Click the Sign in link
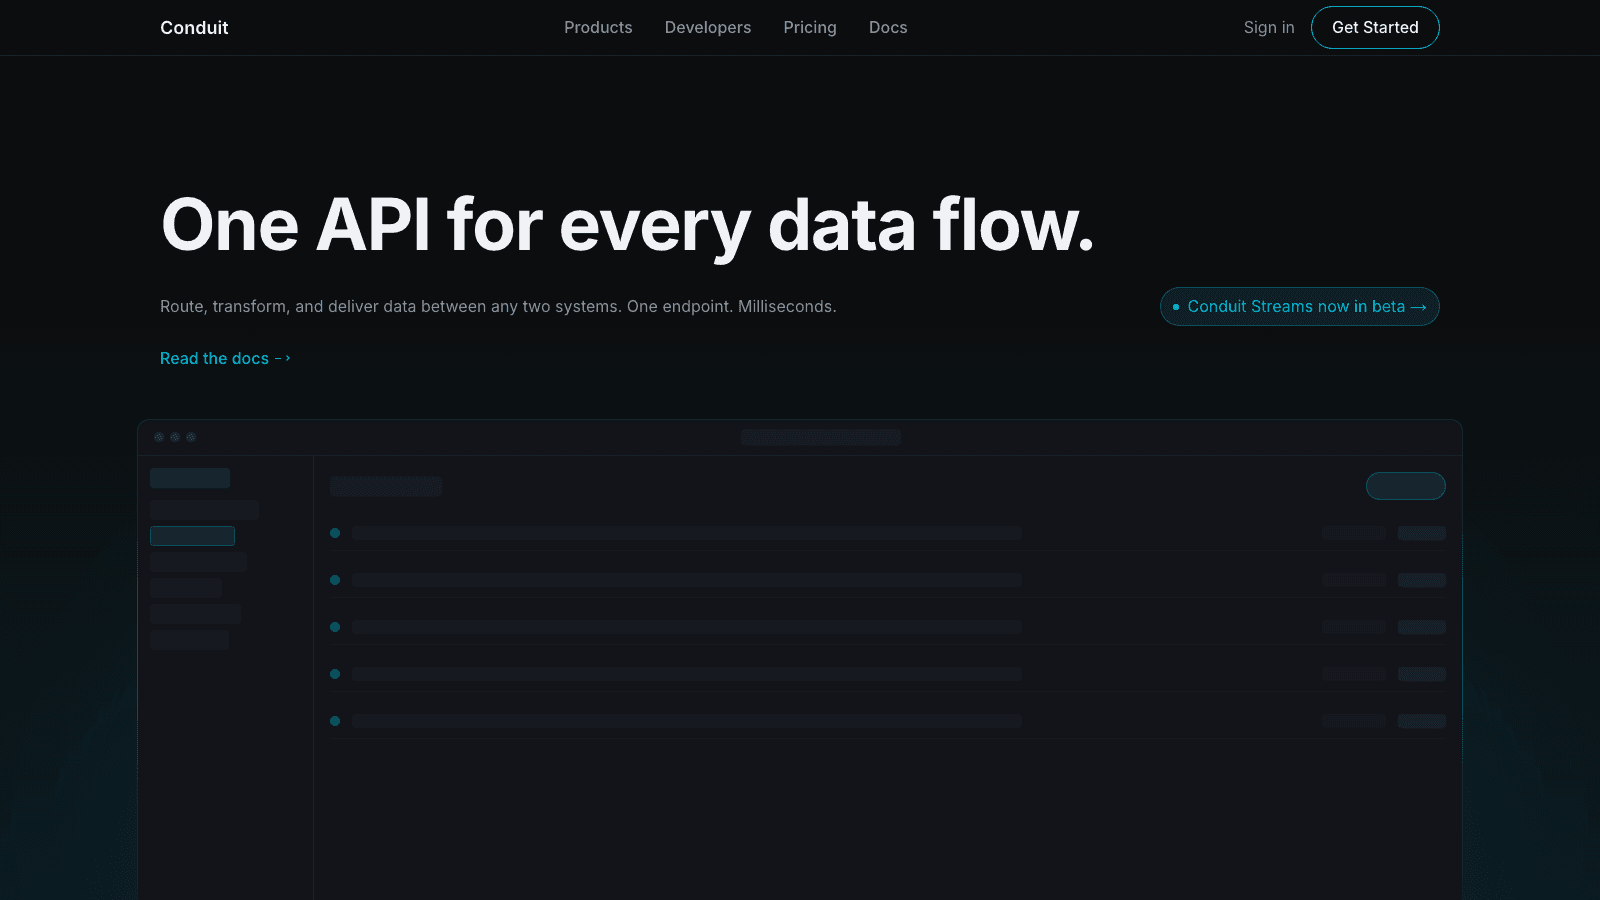The image size is (1600, 900). (x=1268, y=27)
